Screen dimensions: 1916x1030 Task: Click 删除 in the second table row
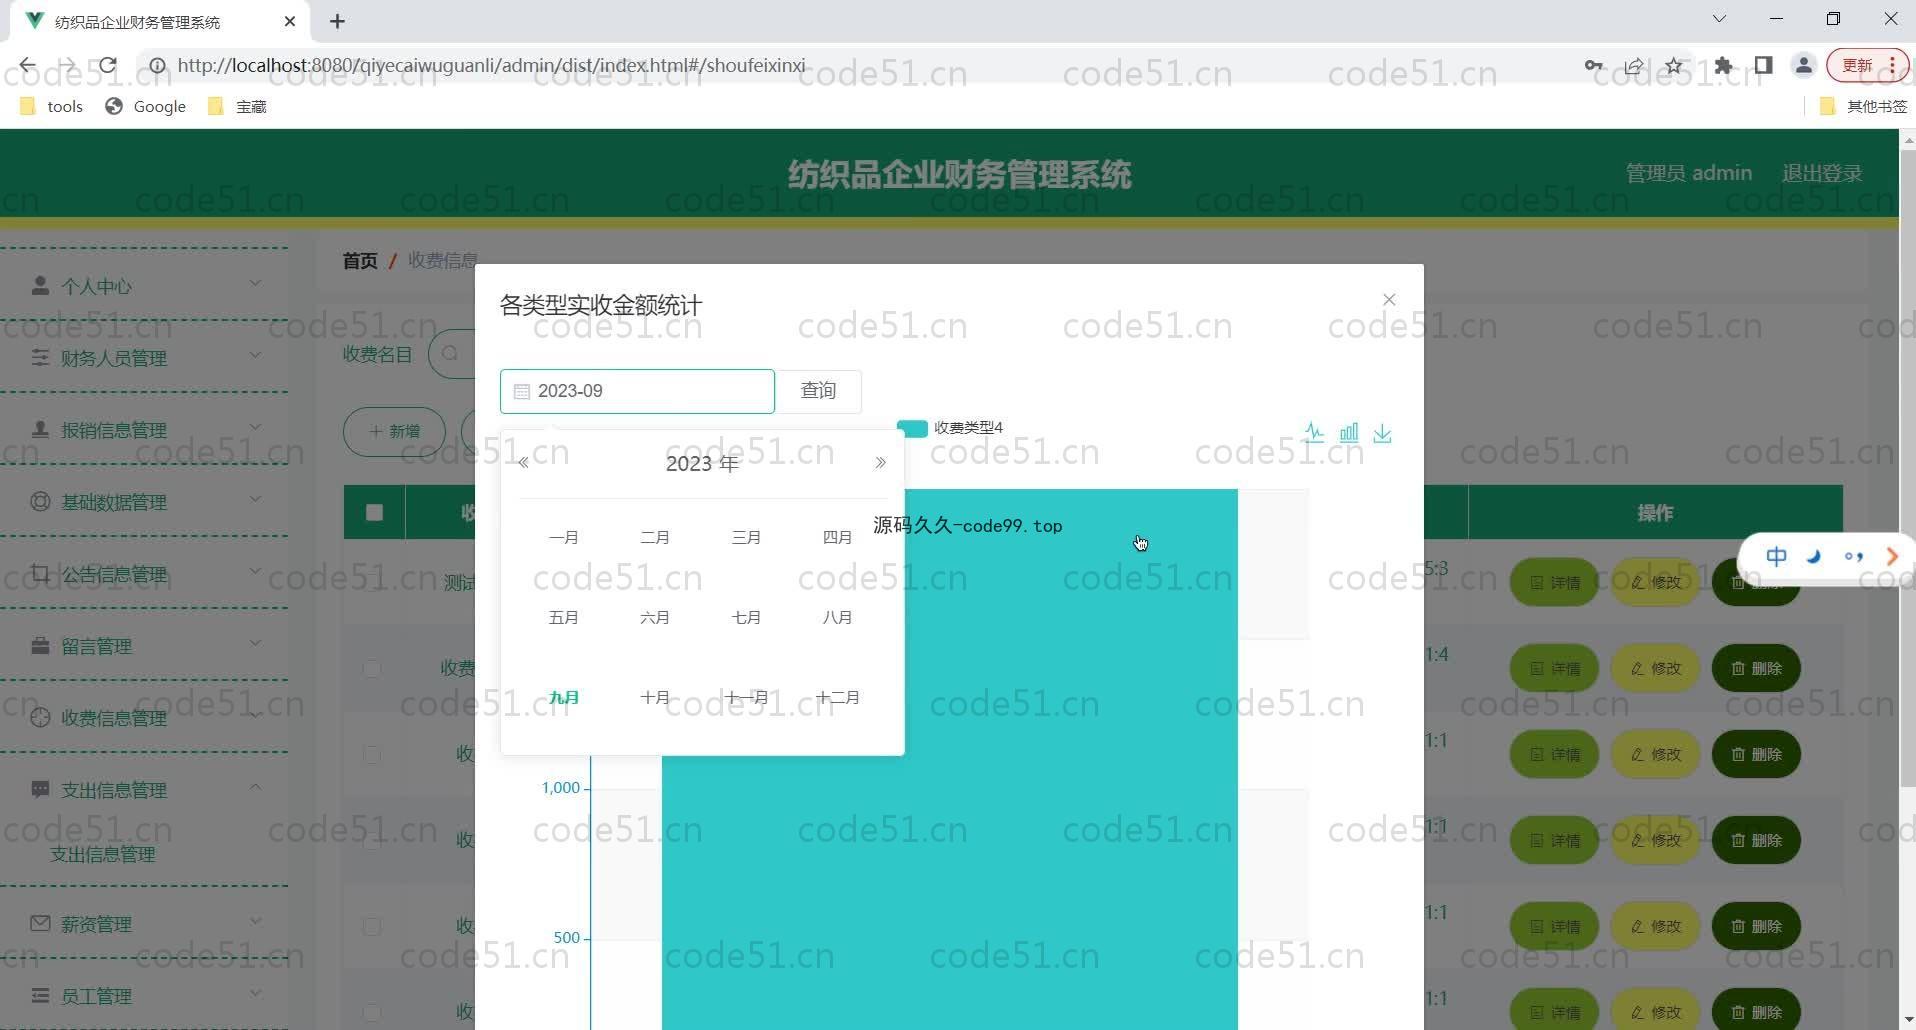click(x=1756, y=668)
